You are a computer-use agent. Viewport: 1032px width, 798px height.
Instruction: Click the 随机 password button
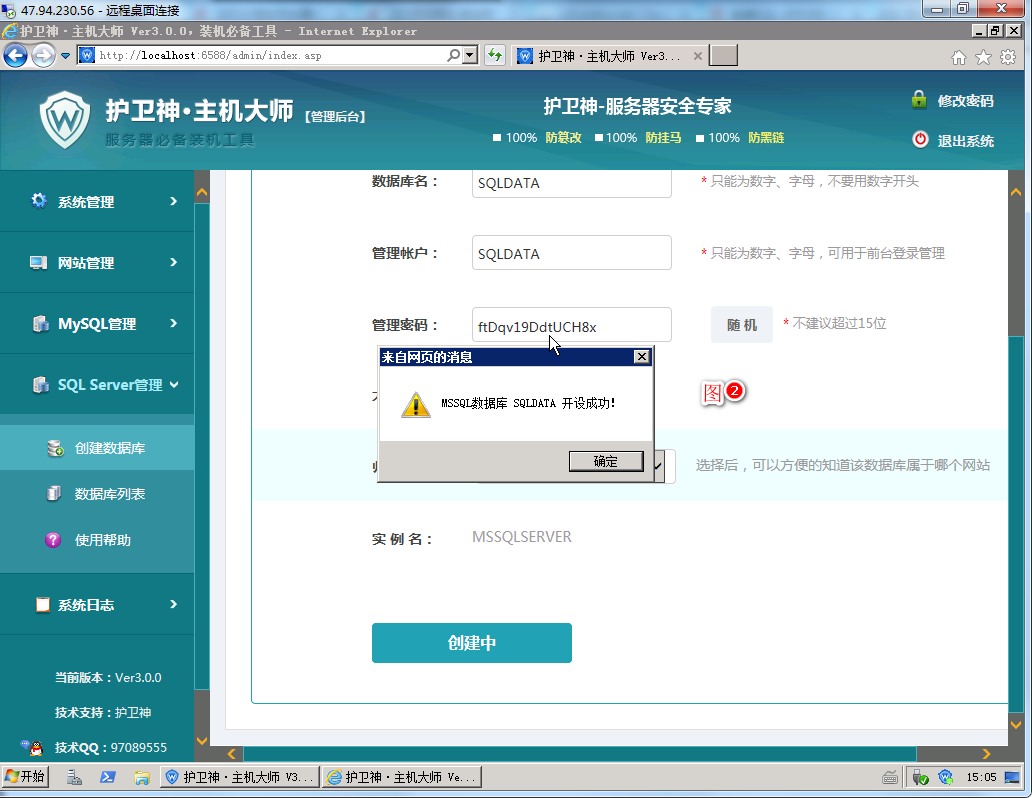coord(741,325)
